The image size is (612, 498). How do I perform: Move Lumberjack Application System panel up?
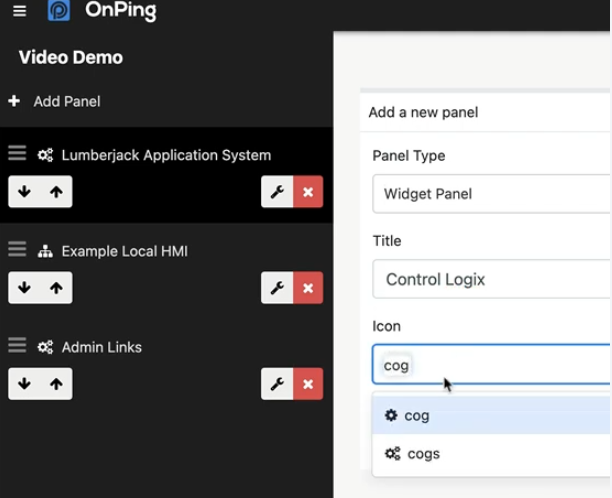coord(56,192)
